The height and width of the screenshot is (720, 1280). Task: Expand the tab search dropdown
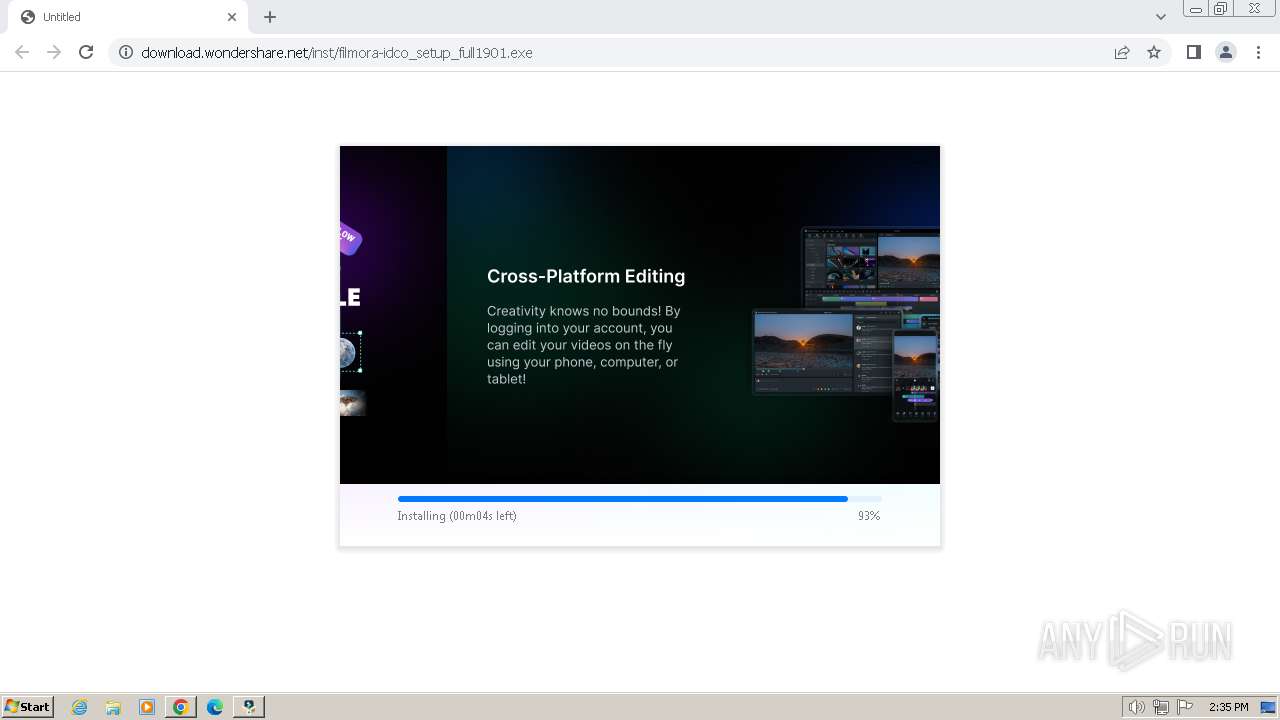tap(1160, 17)
